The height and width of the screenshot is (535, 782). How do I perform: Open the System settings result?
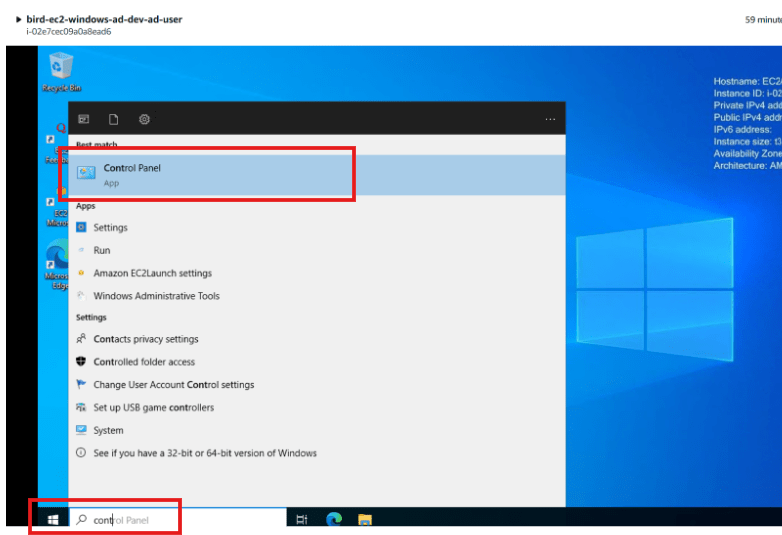[317, 430]
